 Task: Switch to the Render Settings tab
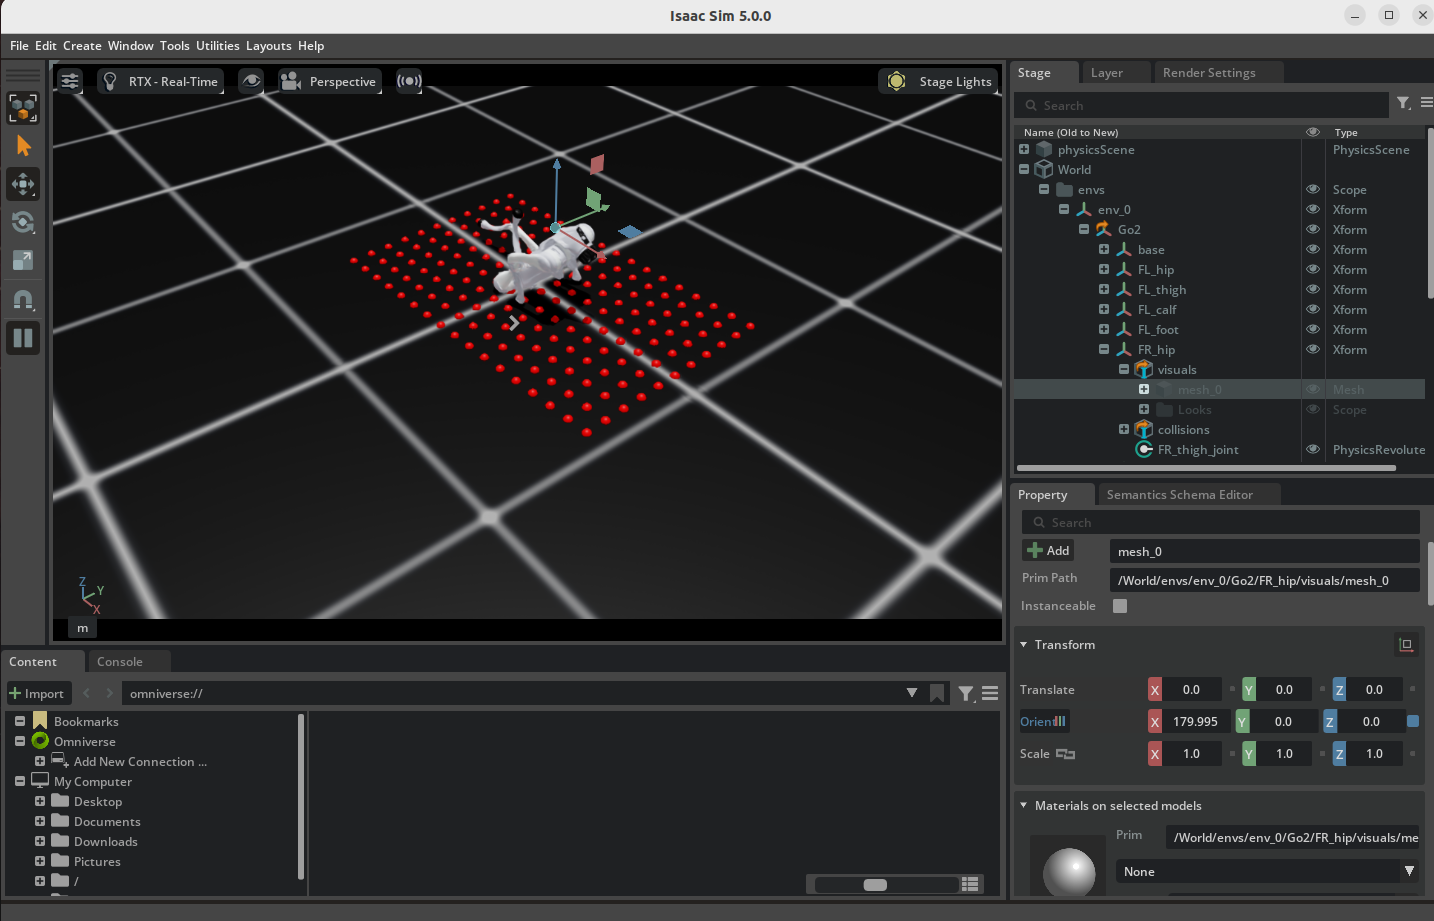[x=1209, y=73]
